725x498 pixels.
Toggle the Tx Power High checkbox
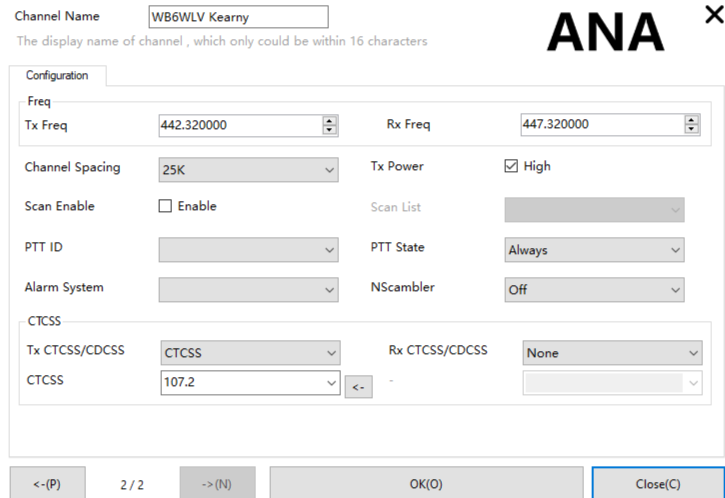[511, 167]
